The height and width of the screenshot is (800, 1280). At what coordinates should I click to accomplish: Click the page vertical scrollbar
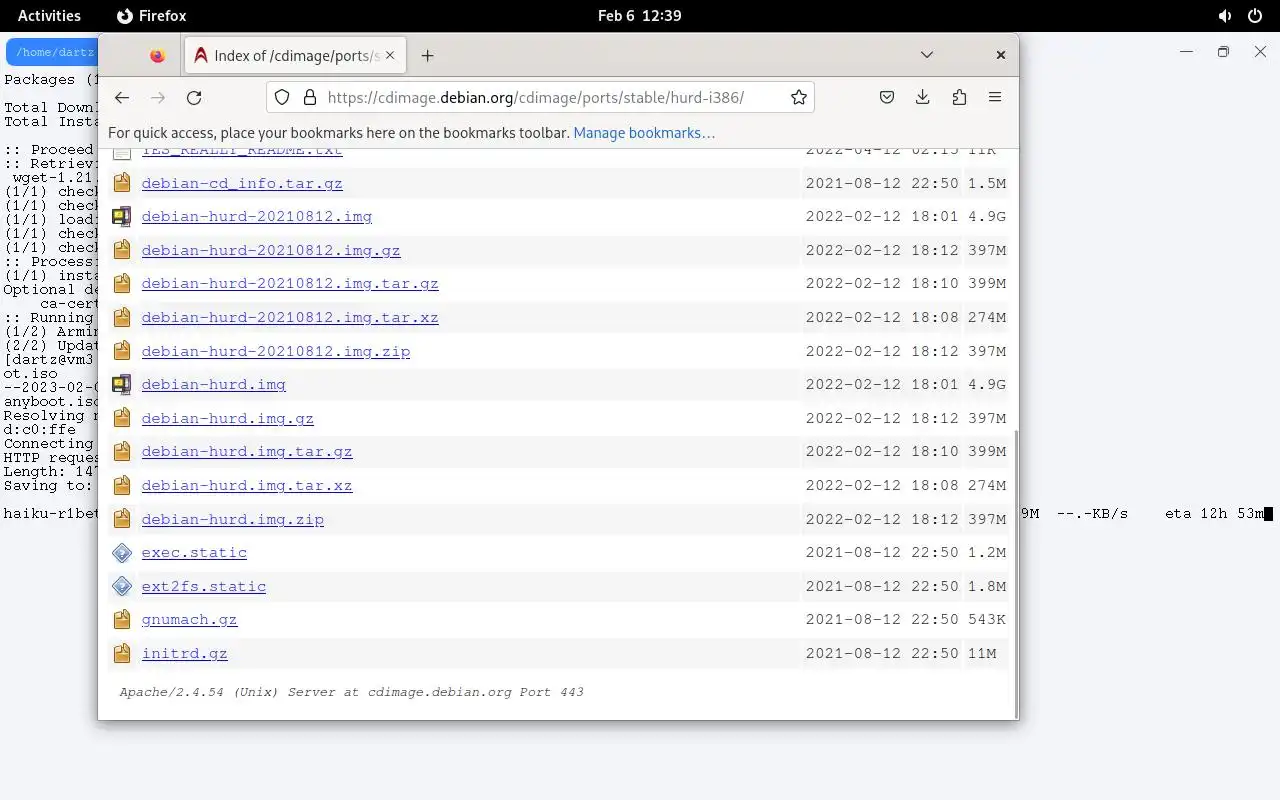tap(1015, 573)
